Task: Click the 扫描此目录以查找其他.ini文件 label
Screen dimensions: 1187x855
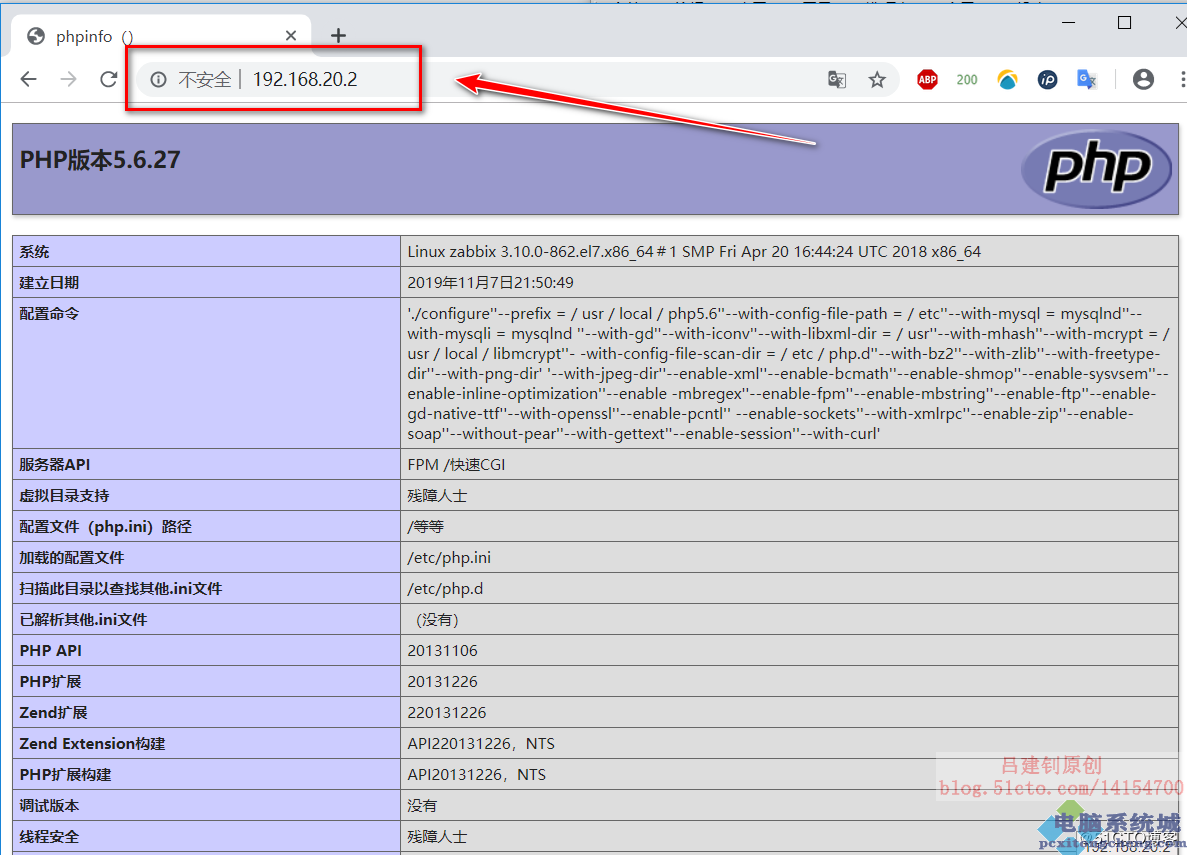Action: pyautogui.click(x=121, y=588)
